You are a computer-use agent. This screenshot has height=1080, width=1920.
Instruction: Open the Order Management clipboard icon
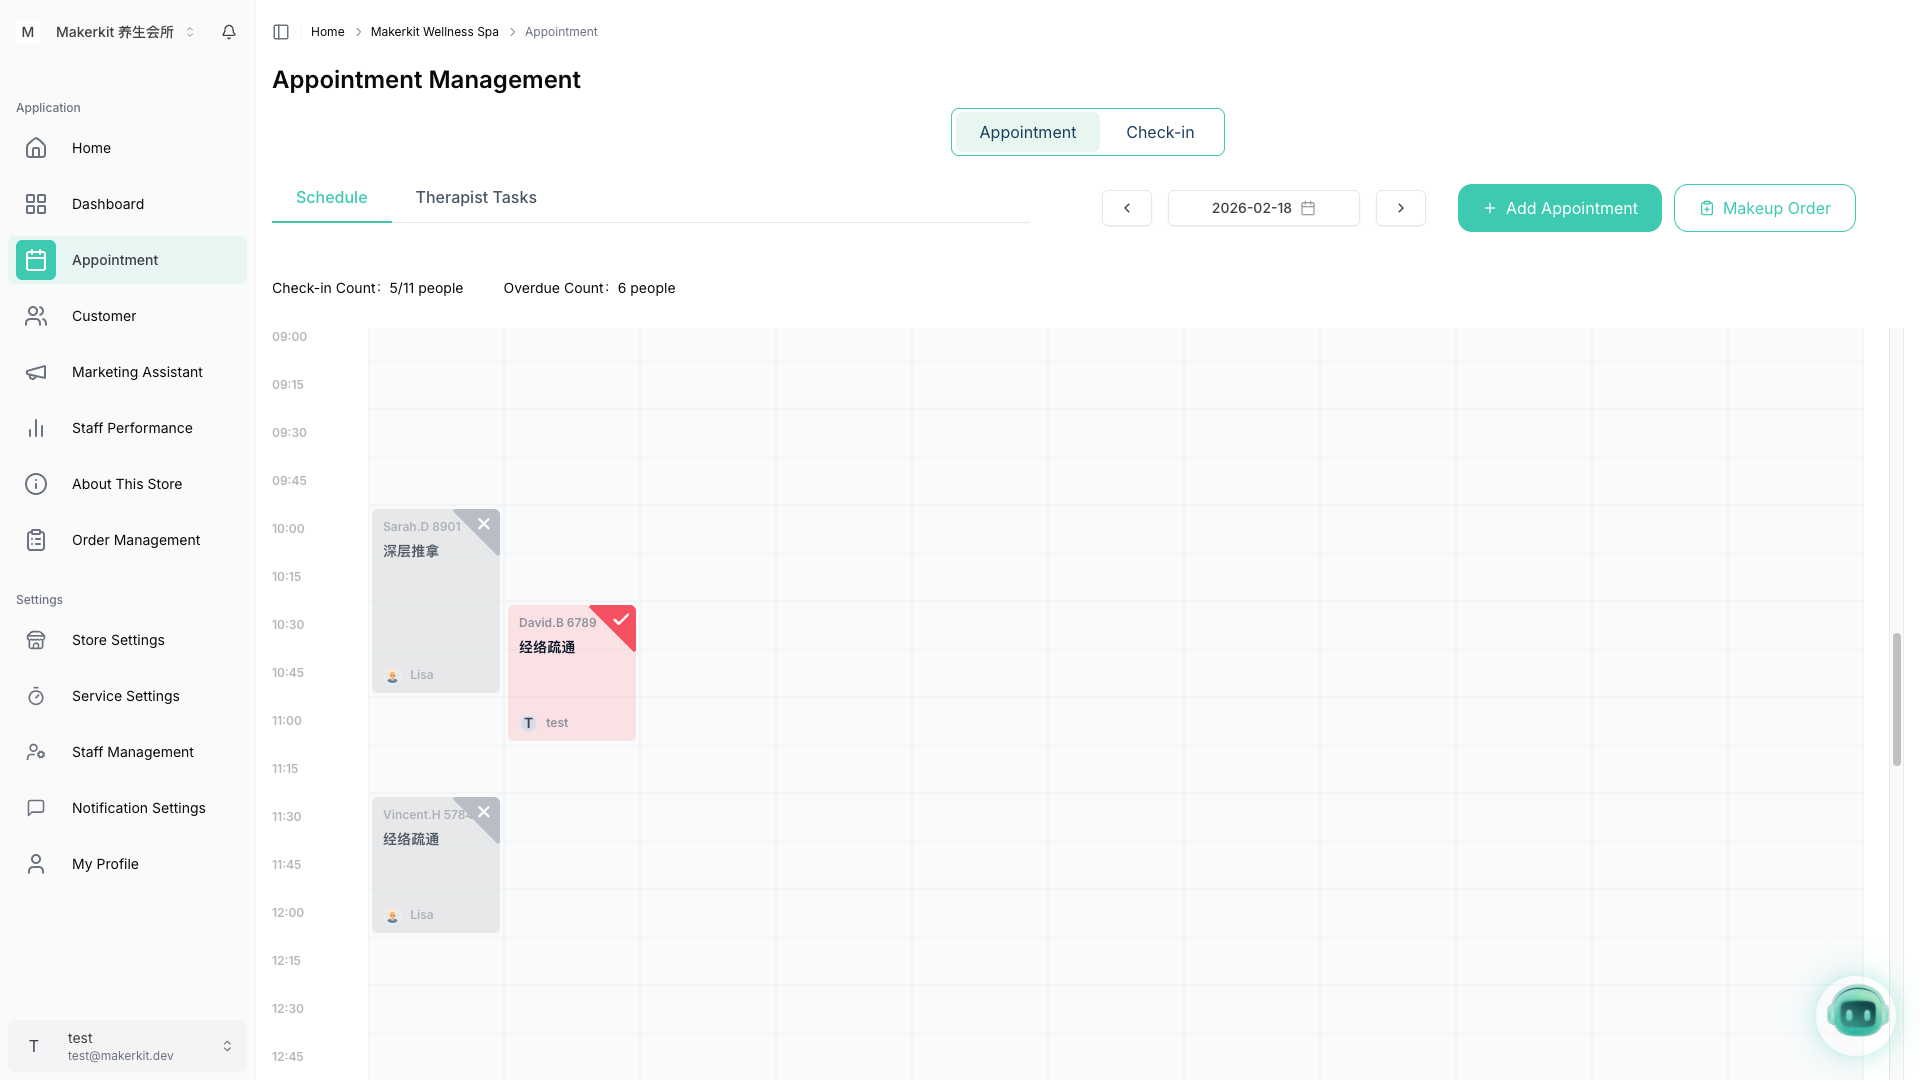[36, 540]
